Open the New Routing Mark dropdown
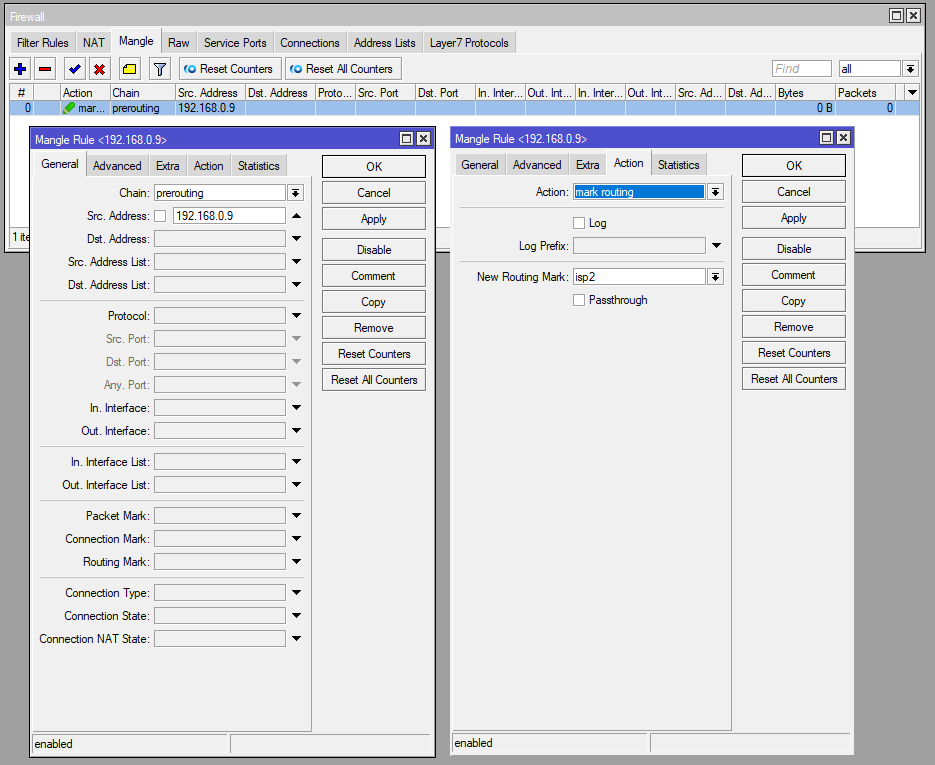Screen dimensions: 935x765 click(715, 277)
